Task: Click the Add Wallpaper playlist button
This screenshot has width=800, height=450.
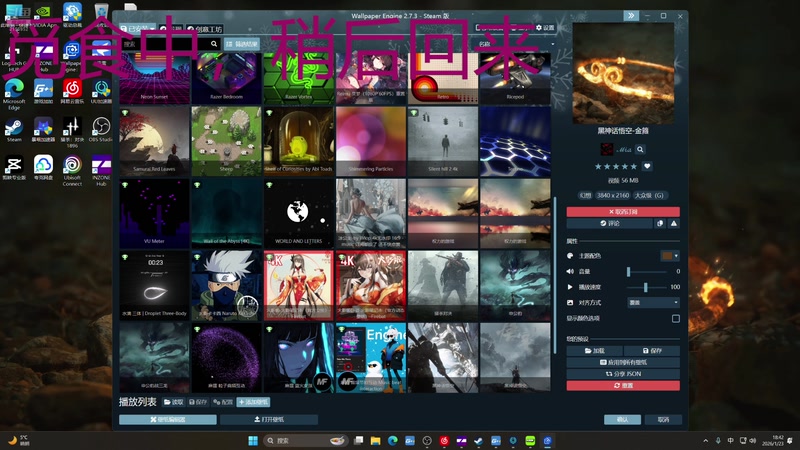Action: tap(254, 402)
